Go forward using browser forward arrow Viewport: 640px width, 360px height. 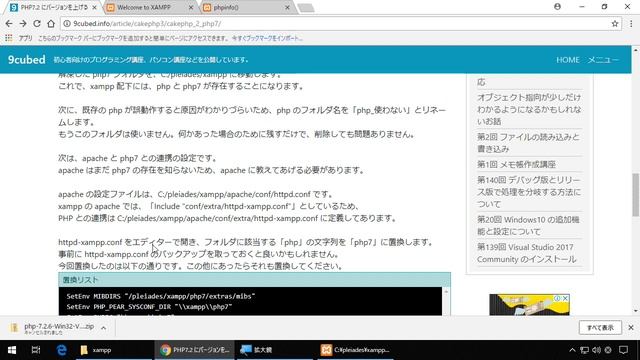(23, 24)
